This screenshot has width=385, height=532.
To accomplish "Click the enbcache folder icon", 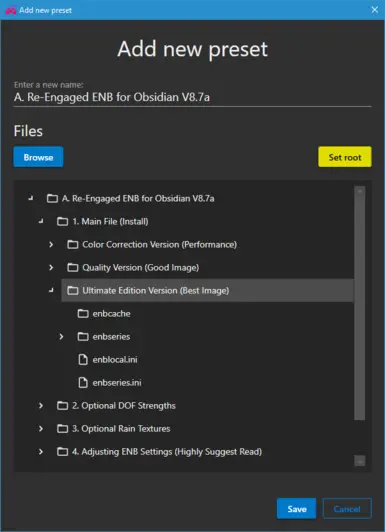I will (x=83, y=314).
